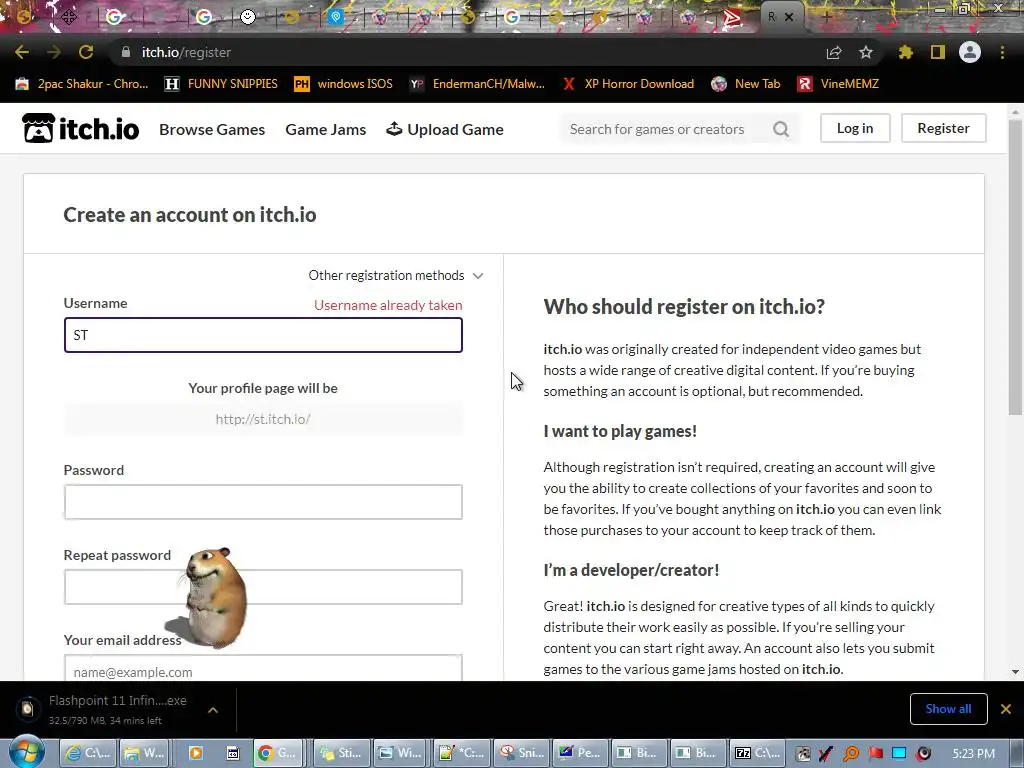1024x768 pixels.
Task: Switch to the Chrome taskbar button
Action: 278,753
